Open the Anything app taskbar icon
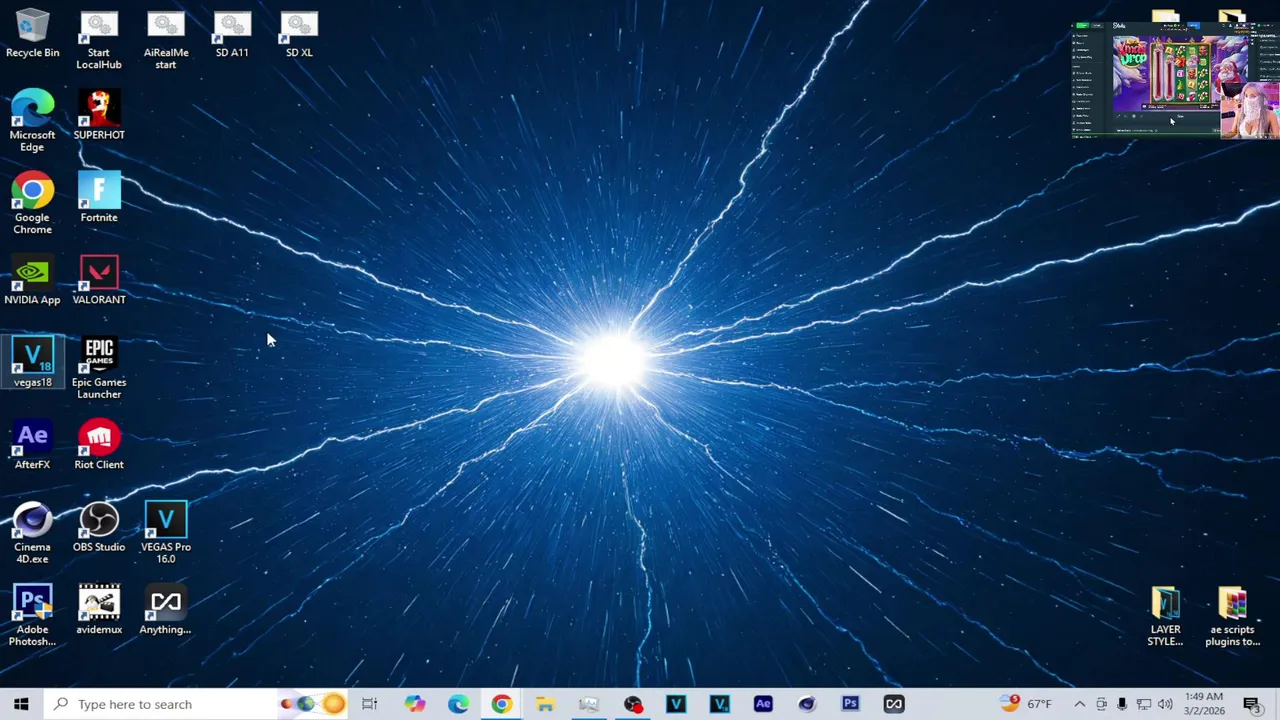Image resolution: width=1280 pixels, height=720 pixels. click(894, 704)
